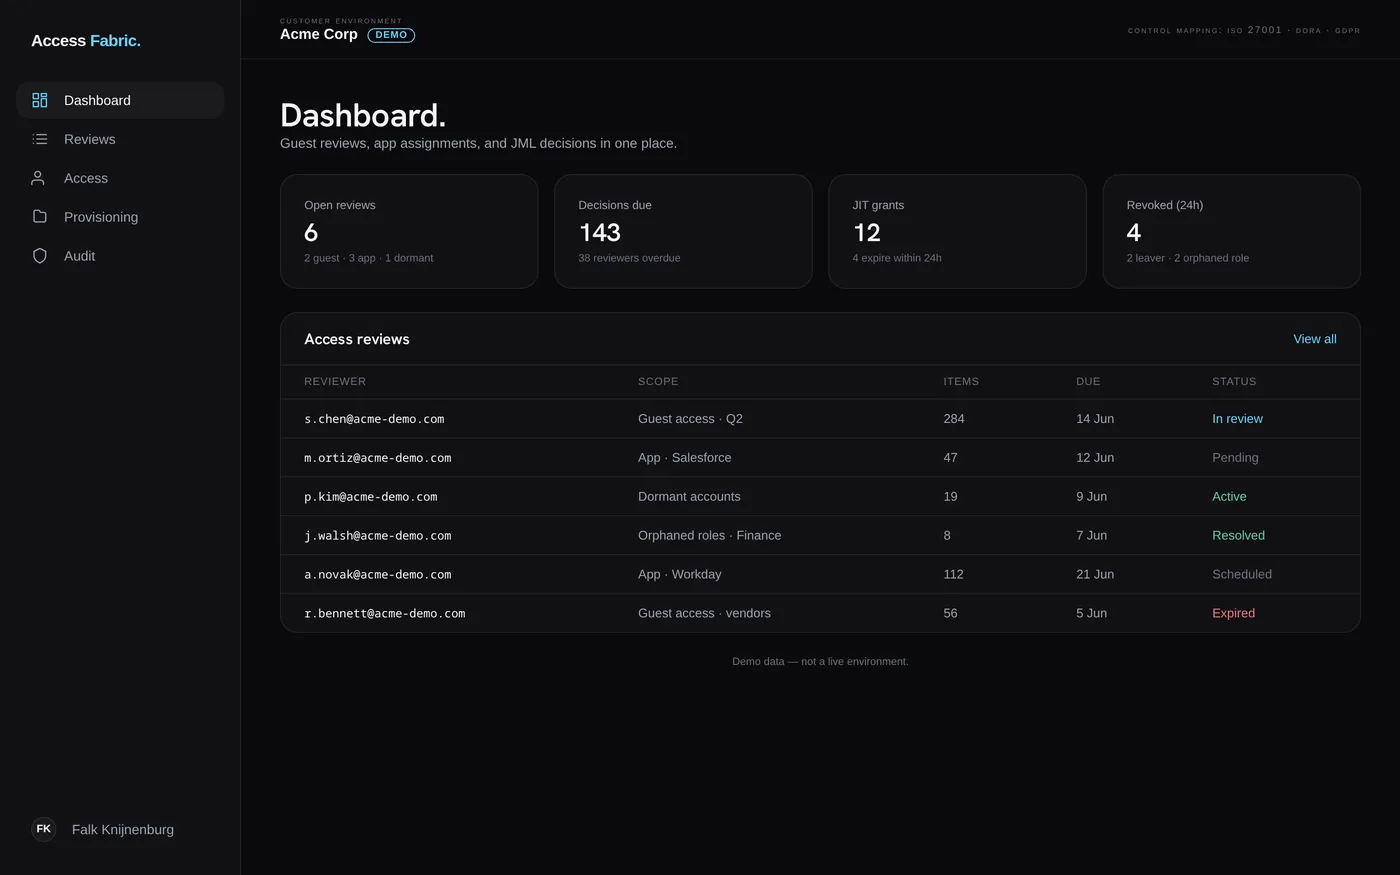Image resolution: width=1400 pixels, height=875 pixels.
Task: Click the Access reviews panel heading
Action: (357, 339)
